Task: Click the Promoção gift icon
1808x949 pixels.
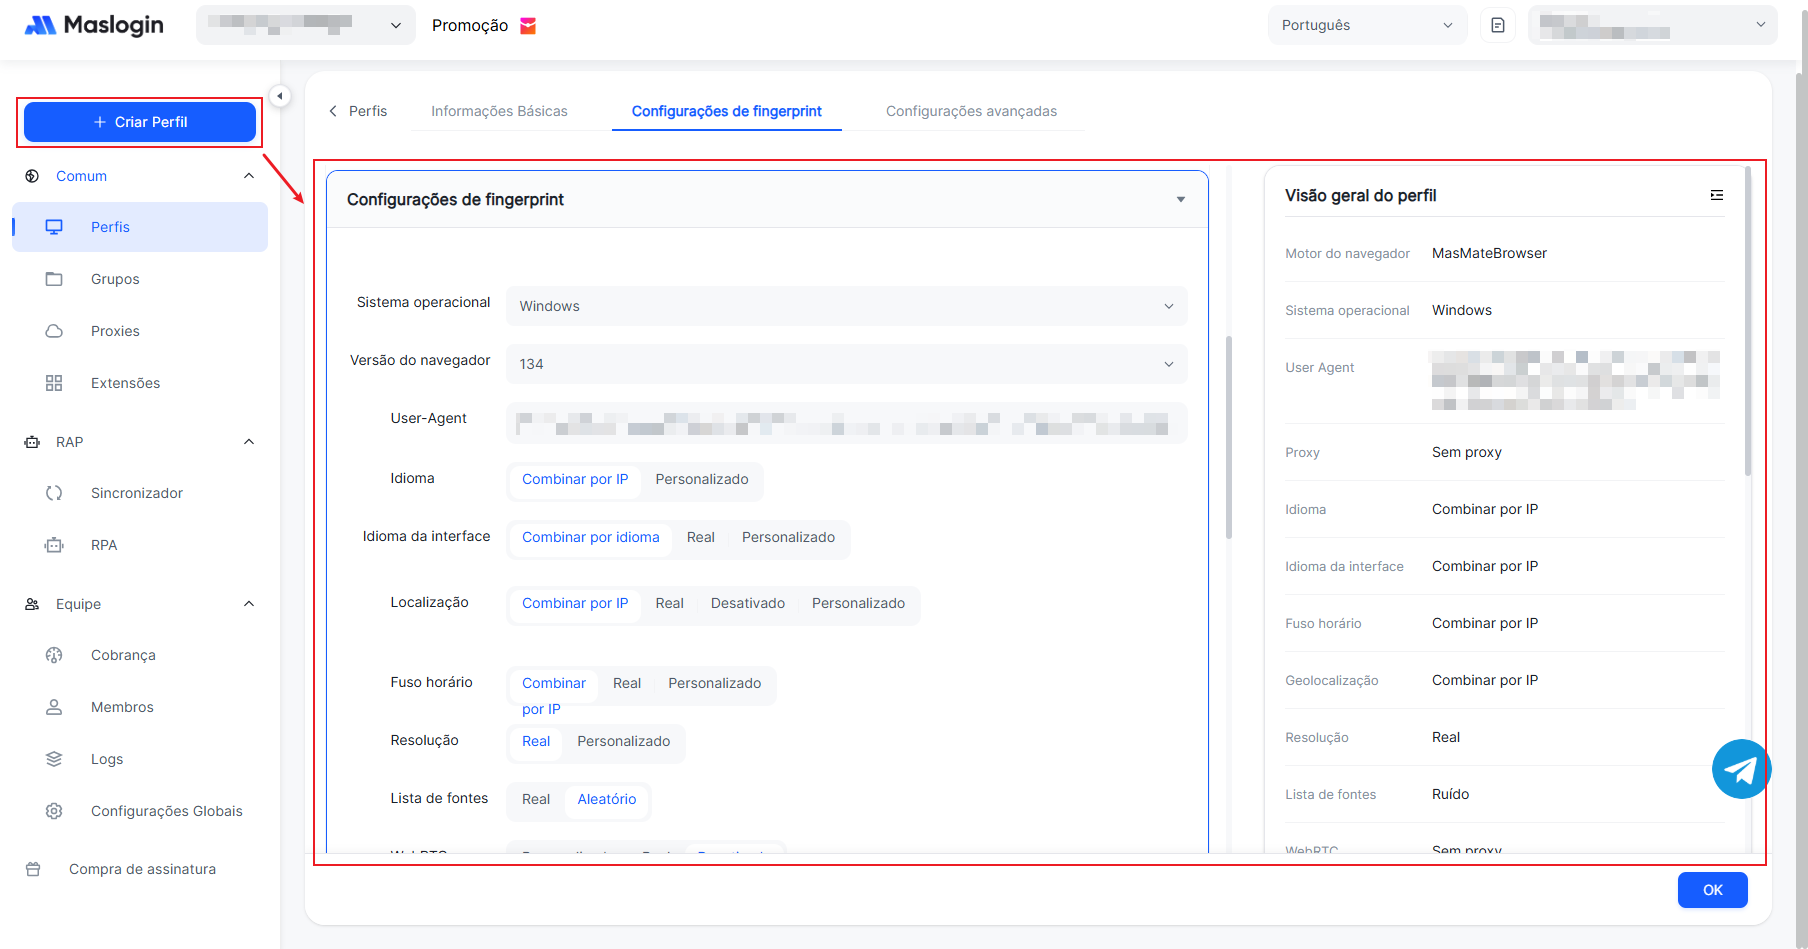Action: coord(528,26)
